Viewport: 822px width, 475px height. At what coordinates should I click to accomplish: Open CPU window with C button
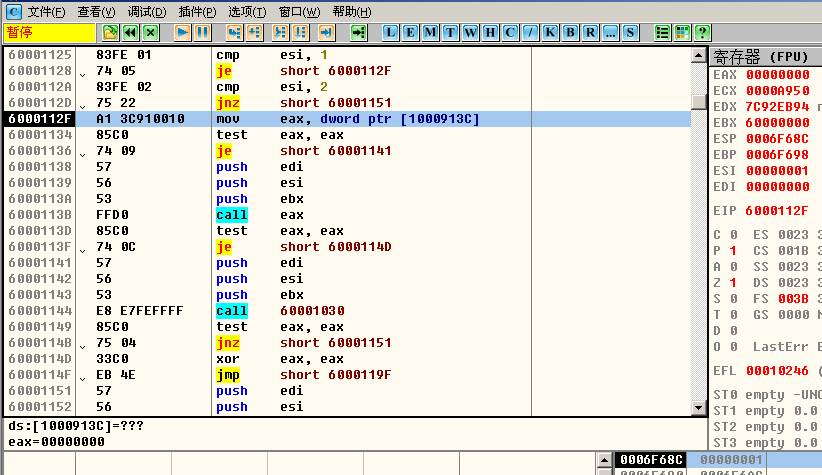click(510, 33)
